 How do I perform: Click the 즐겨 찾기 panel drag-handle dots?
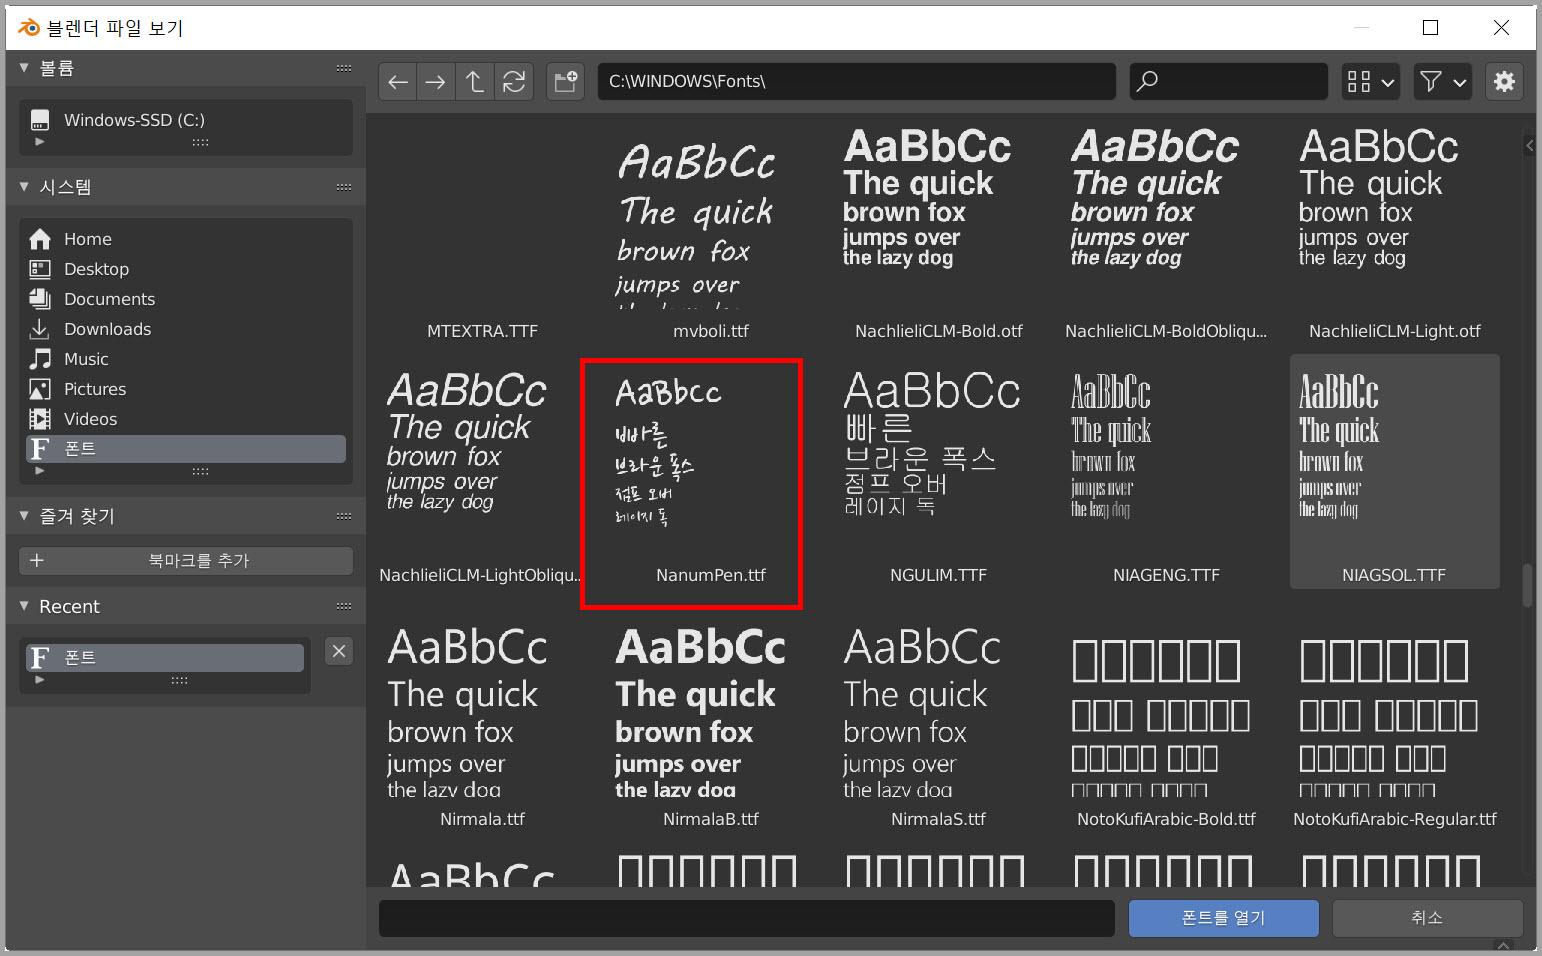pyautogui.click(x=344, y=516)
